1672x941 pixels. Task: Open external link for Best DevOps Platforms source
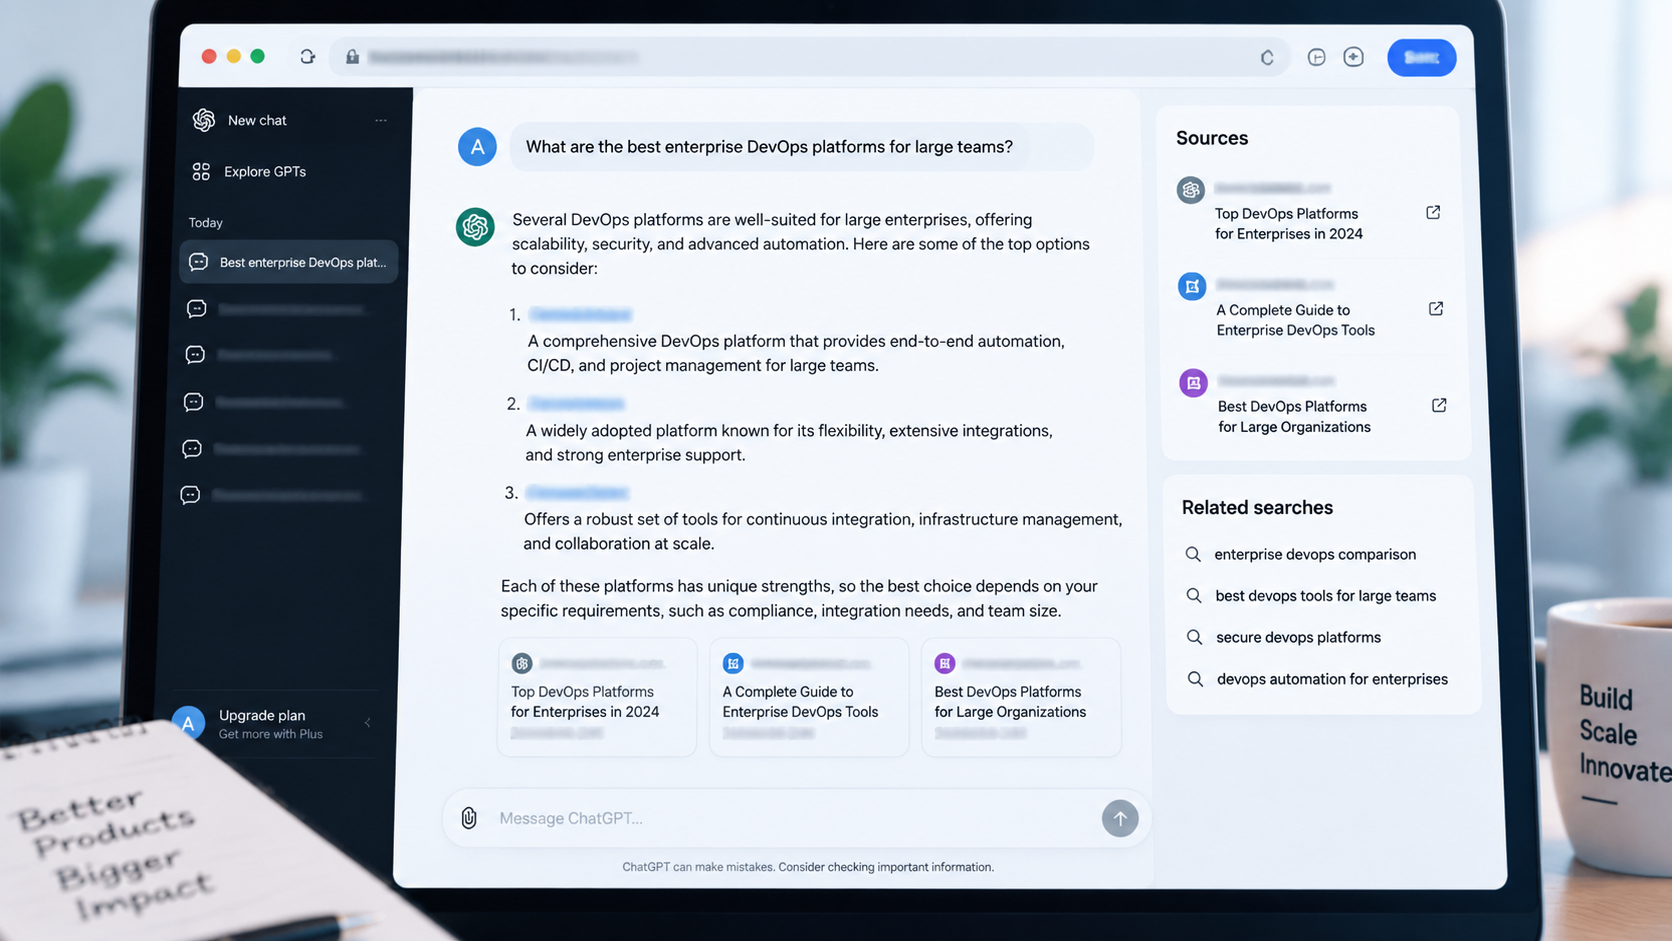click(x=1439, y=405)
